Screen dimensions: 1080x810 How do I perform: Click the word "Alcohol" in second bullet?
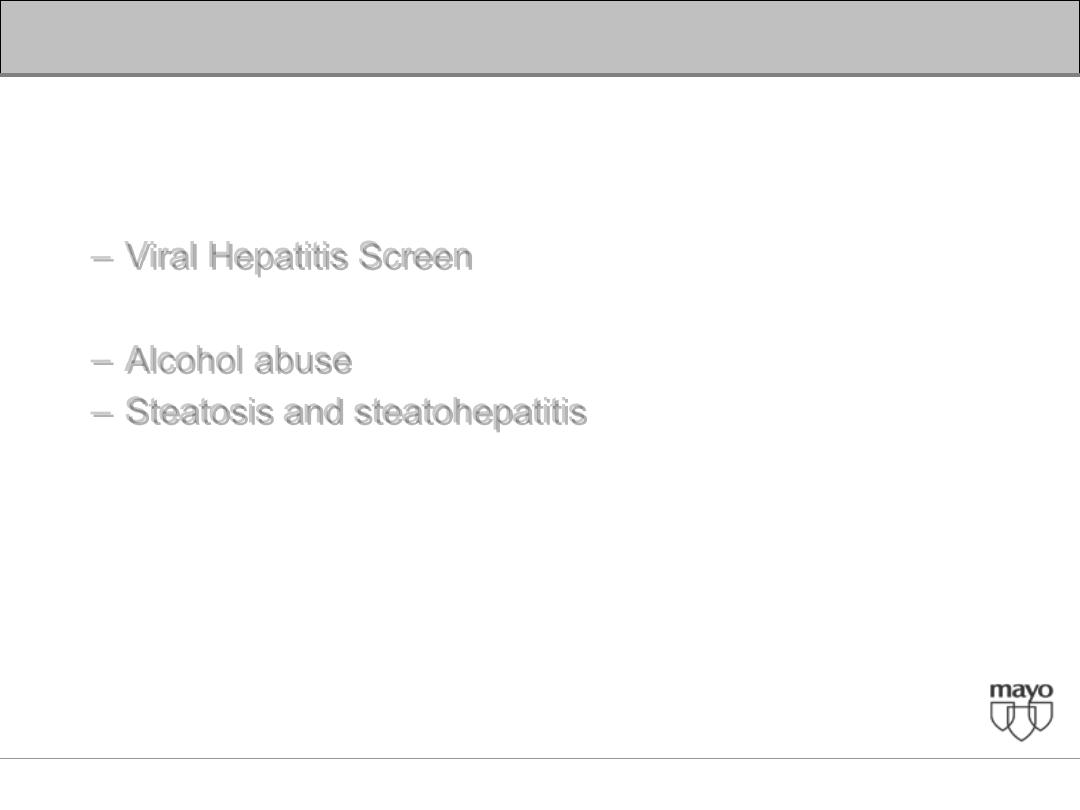(x=185, y=360)
